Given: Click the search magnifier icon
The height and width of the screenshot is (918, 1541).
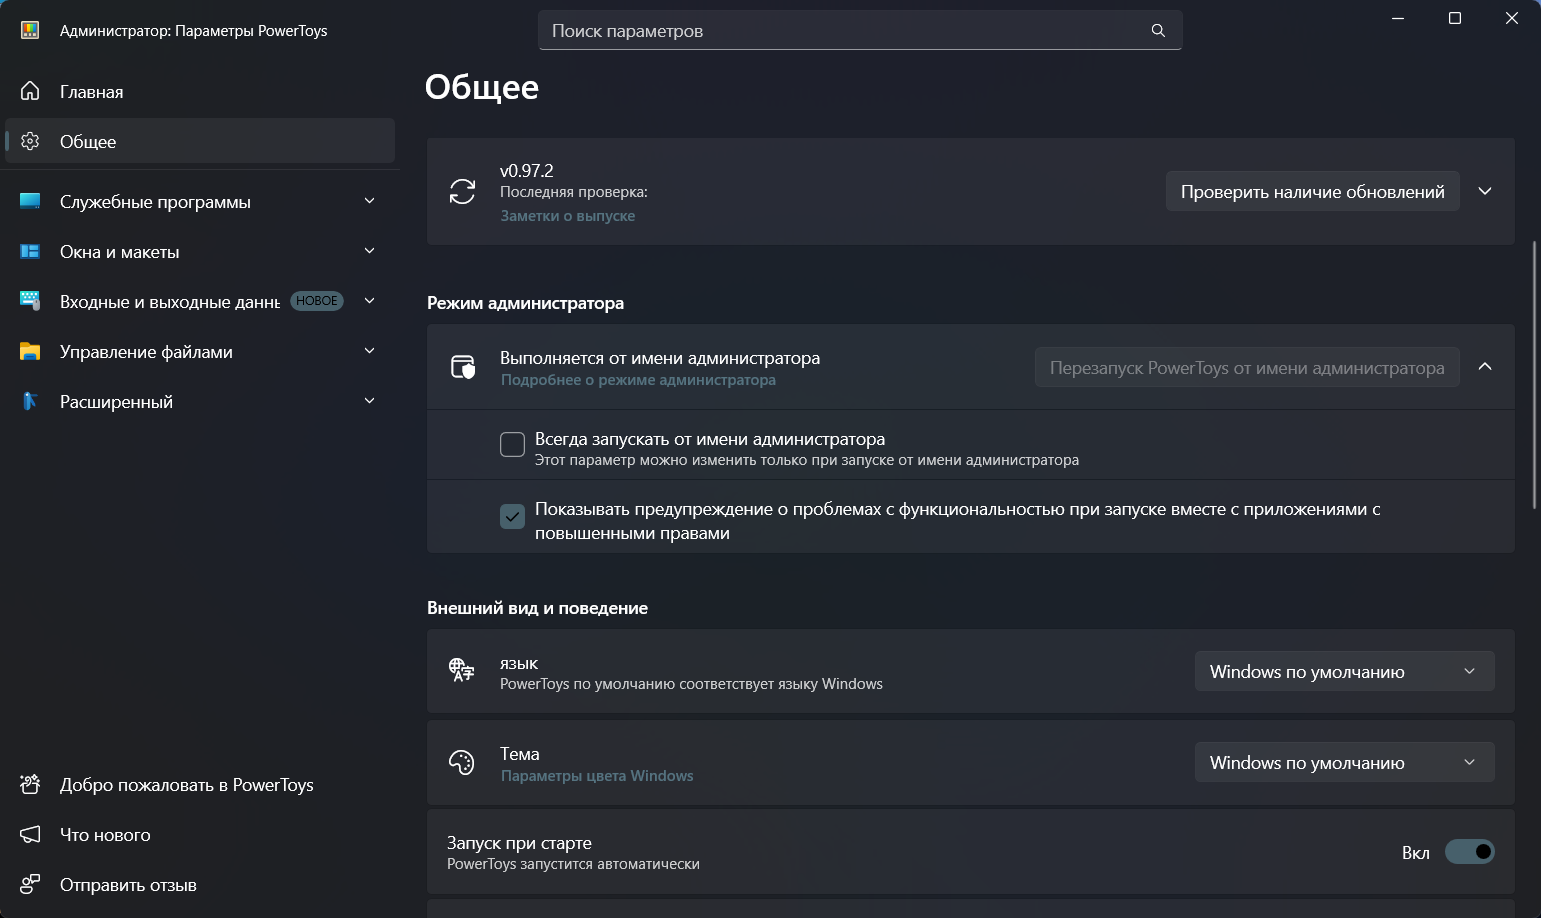Looking at the screenshot, I should [1158, 30].
